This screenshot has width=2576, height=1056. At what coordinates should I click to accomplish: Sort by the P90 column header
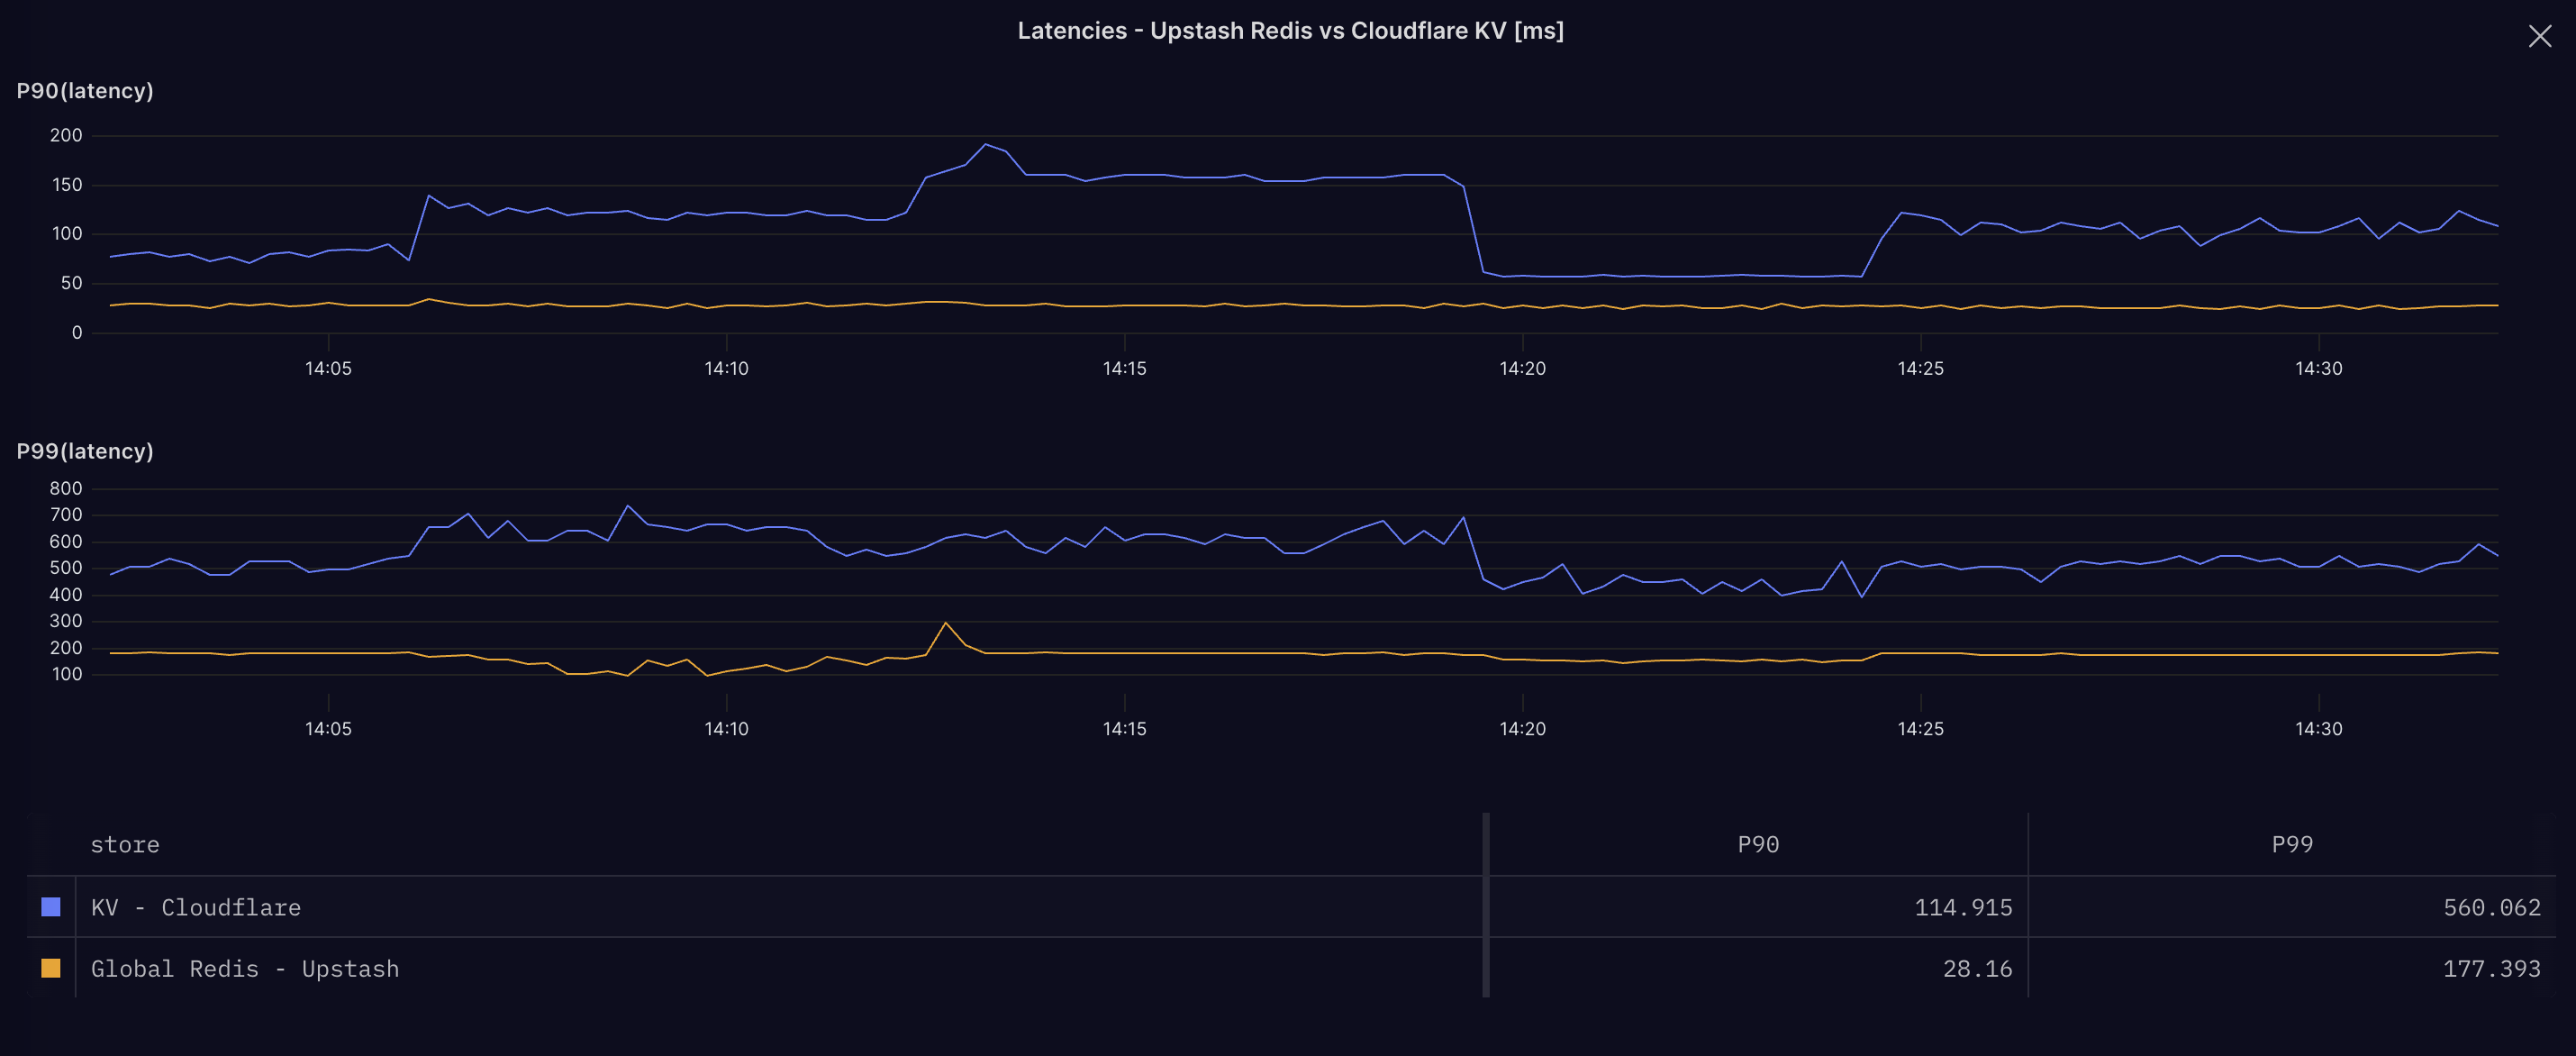(1757, 845)
